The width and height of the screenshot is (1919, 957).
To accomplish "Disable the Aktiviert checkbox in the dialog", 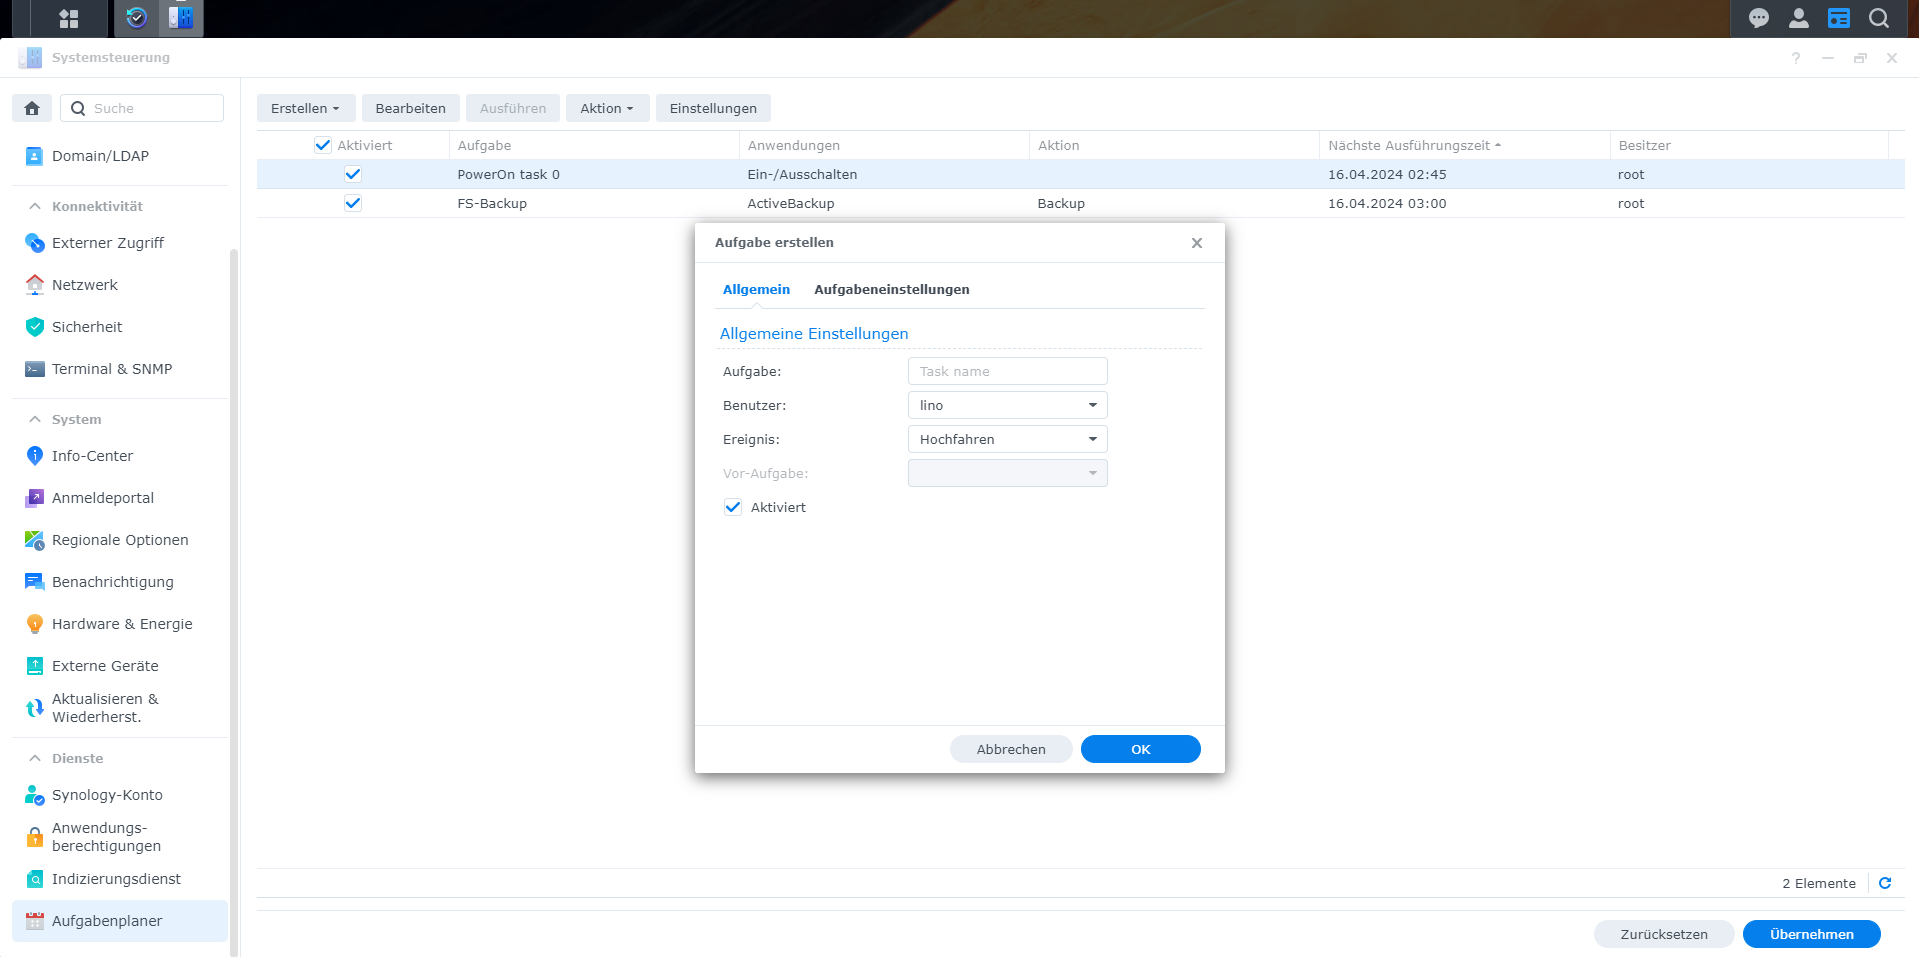I will 733,507.
